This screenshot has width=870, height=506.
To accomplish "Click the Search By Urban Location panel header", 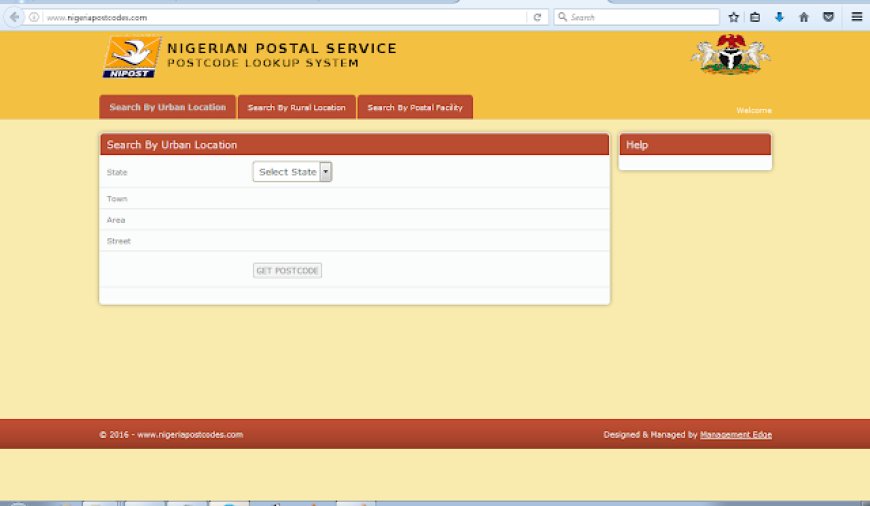I will coord(355,145).
